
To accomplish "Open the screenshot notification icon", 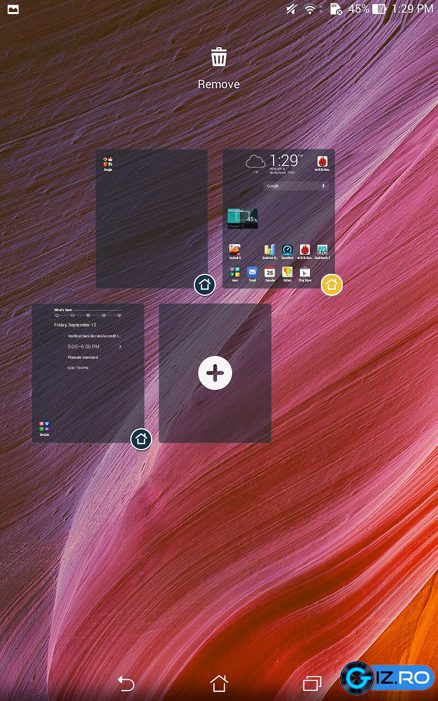I will point(13,9).
